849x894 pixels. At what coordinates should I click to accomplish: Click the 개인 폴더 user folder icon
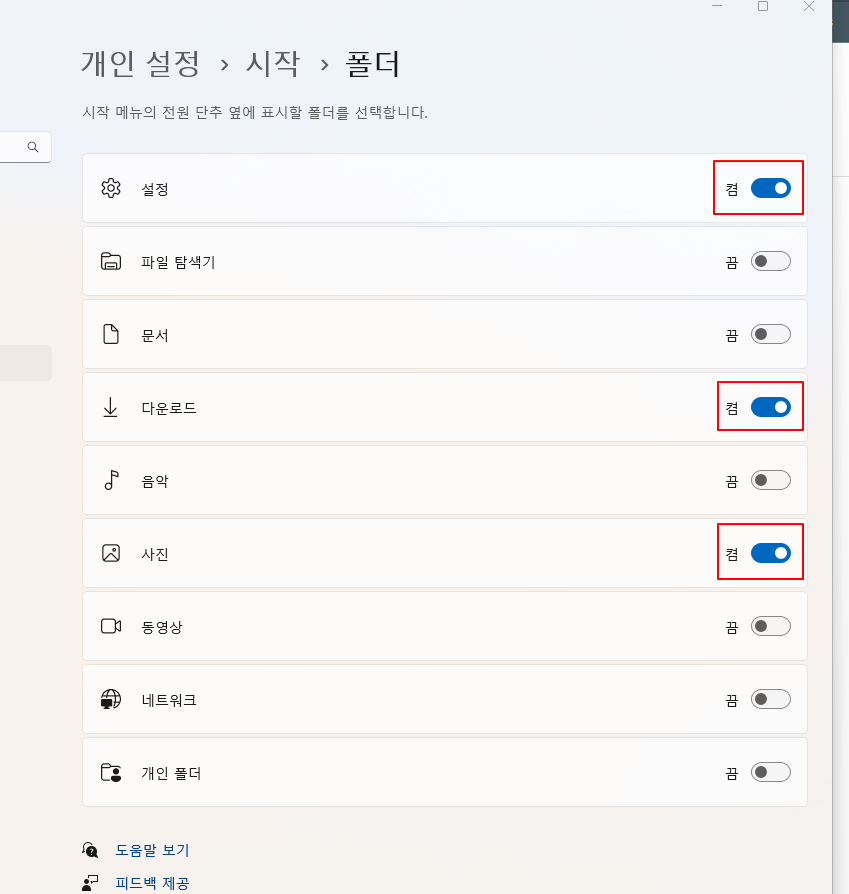click(111, 772)
